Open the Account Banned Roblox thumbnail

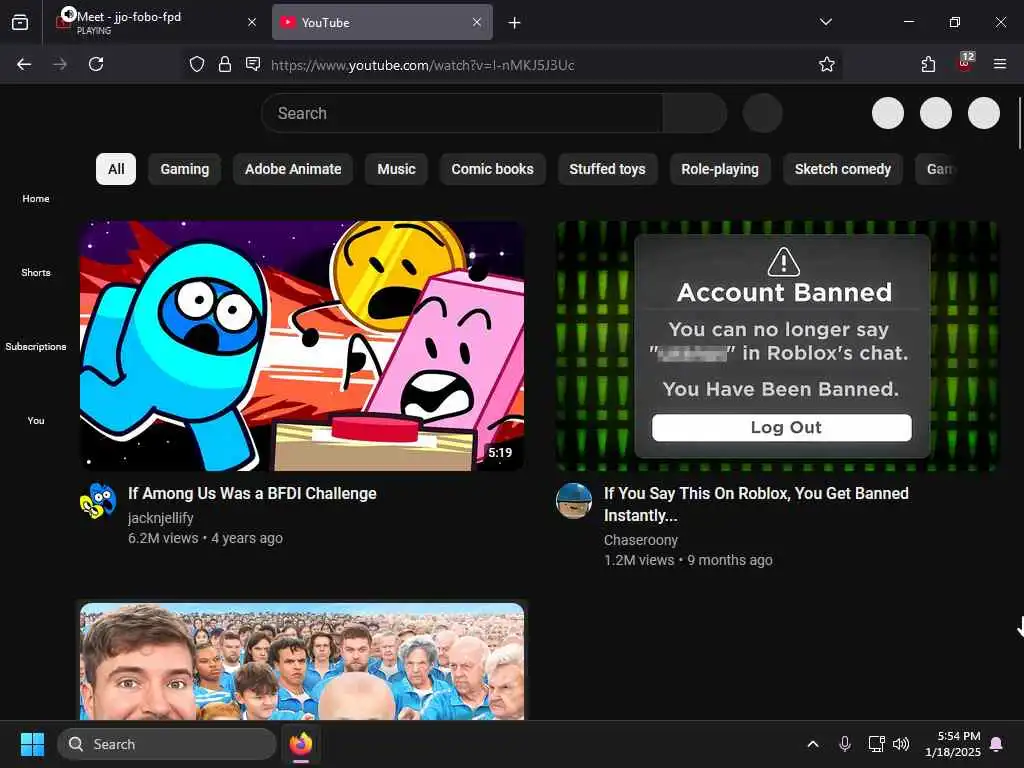777,345
